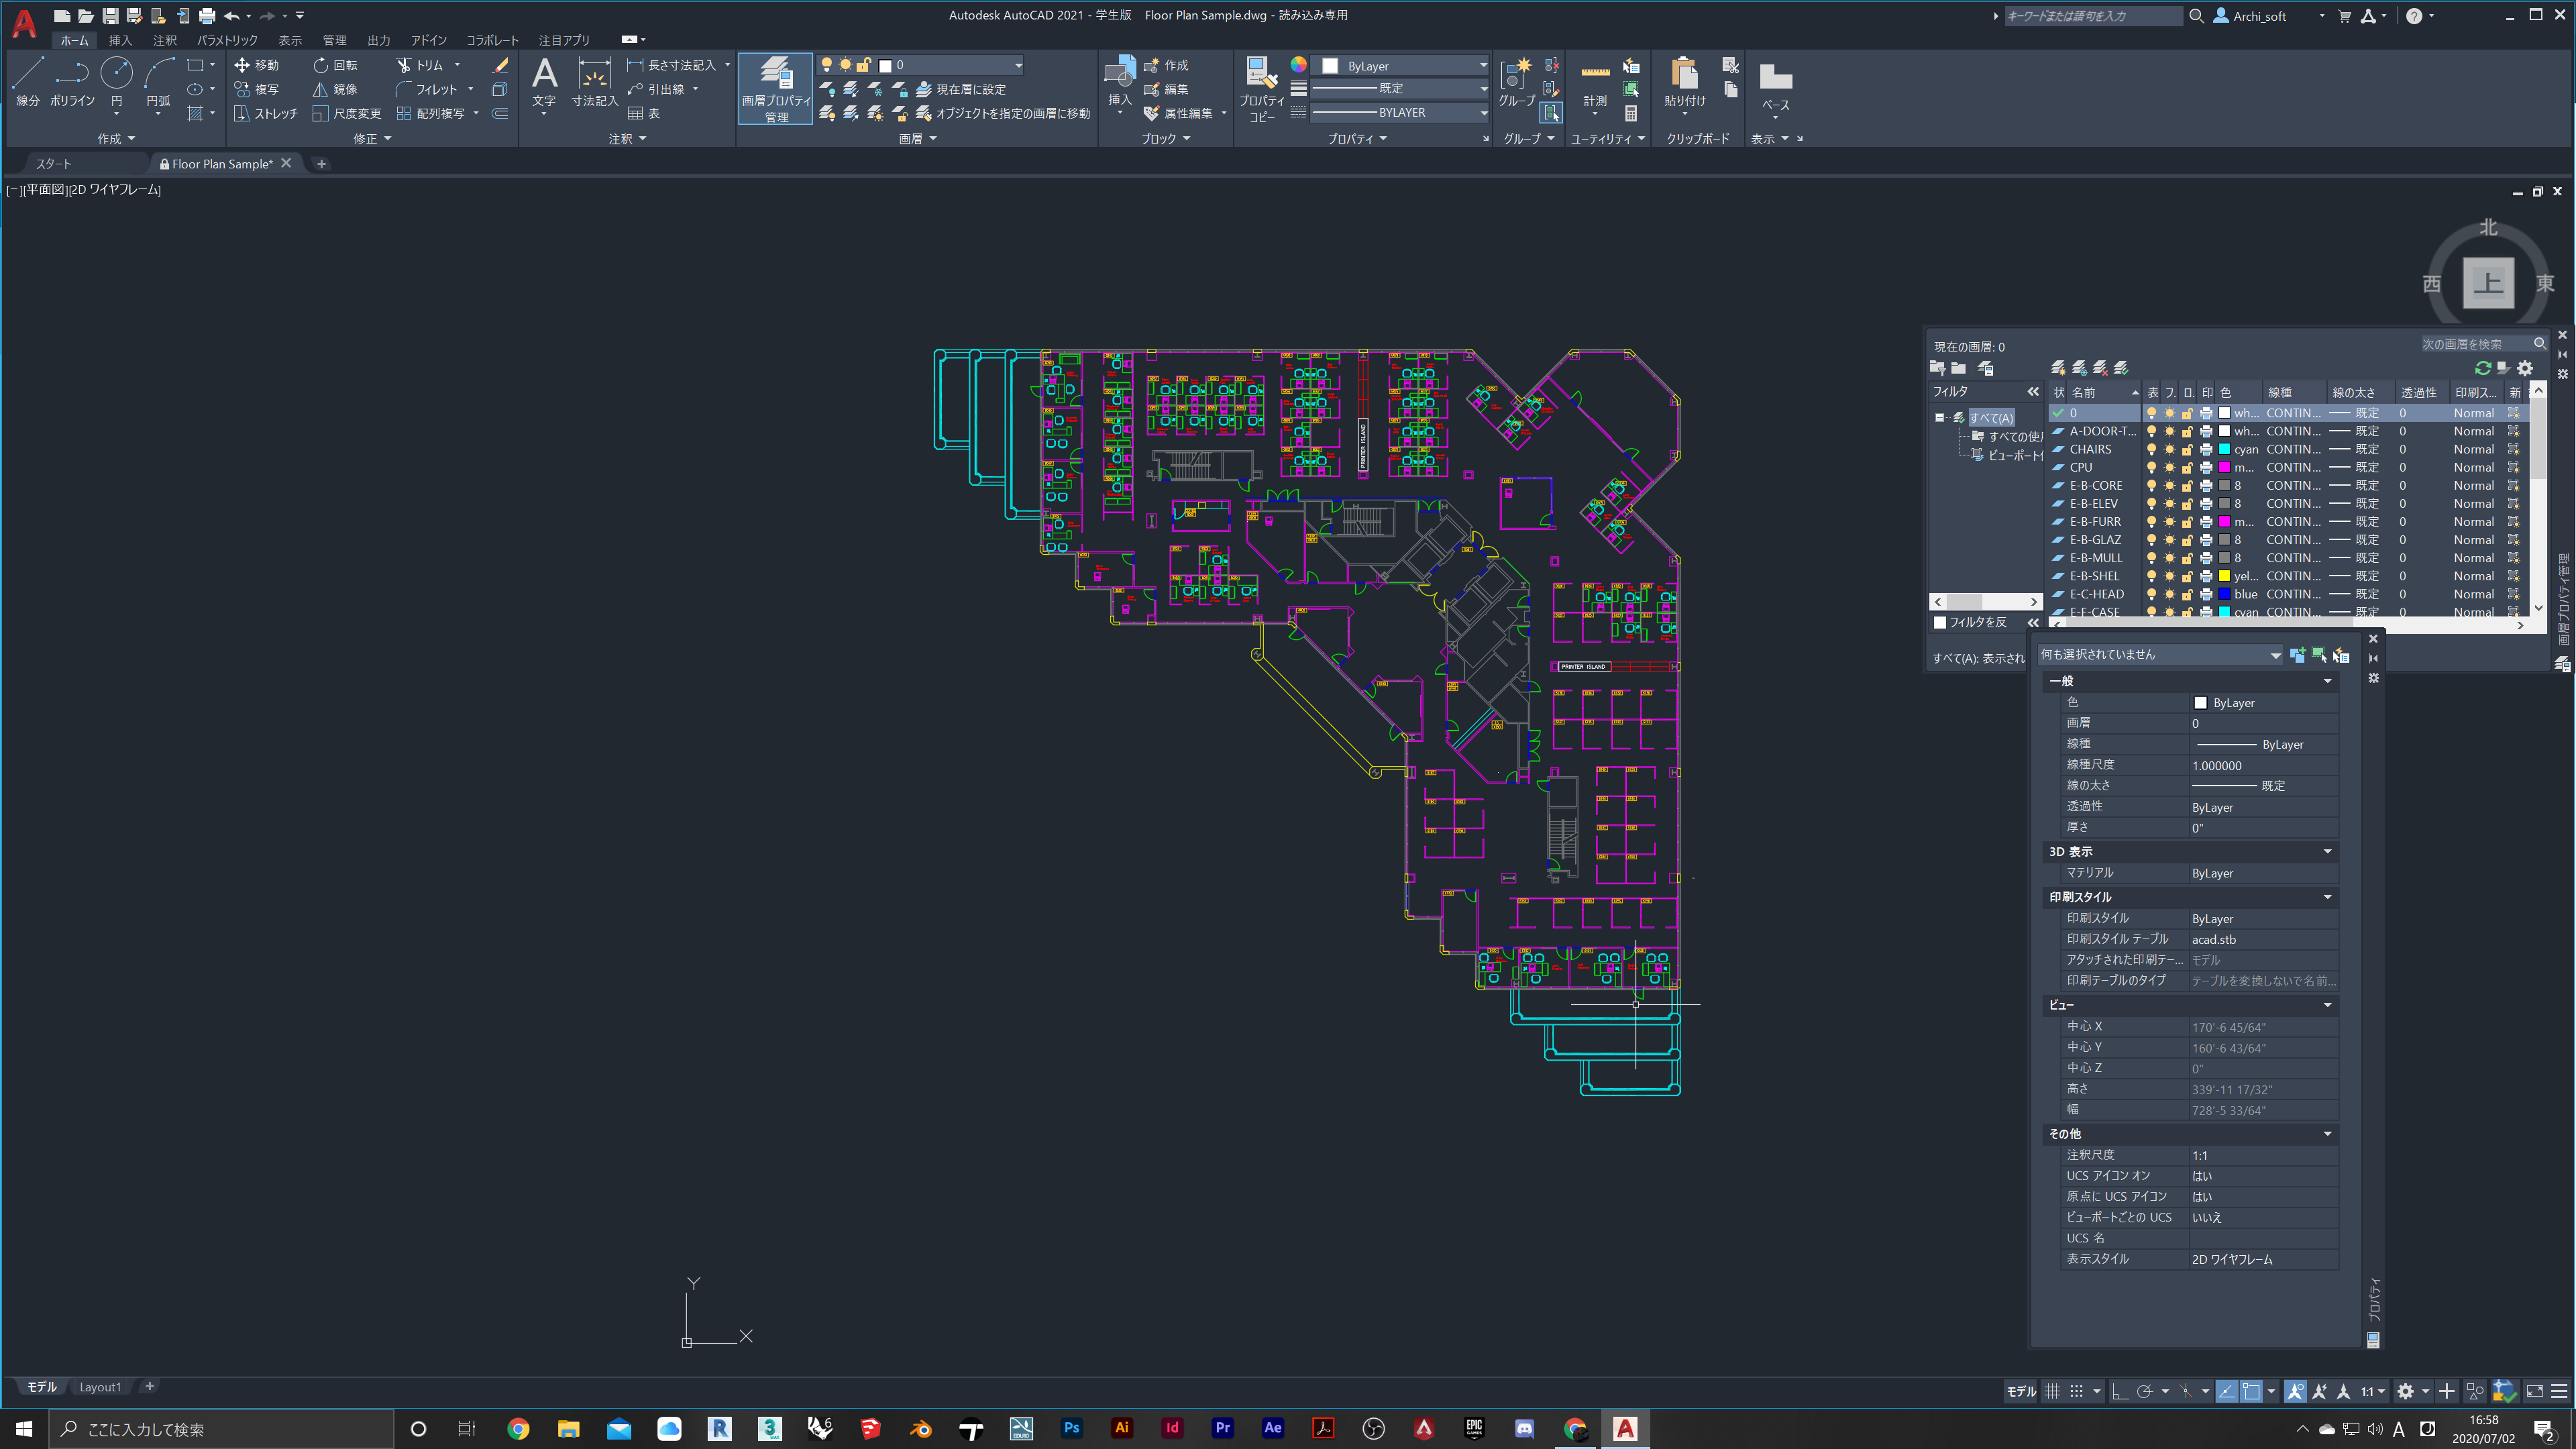The height and width of the screenshot is (1449, 2576).
Task: Collapse the 一般 properties section
Action: click(x=2327, y=681)
